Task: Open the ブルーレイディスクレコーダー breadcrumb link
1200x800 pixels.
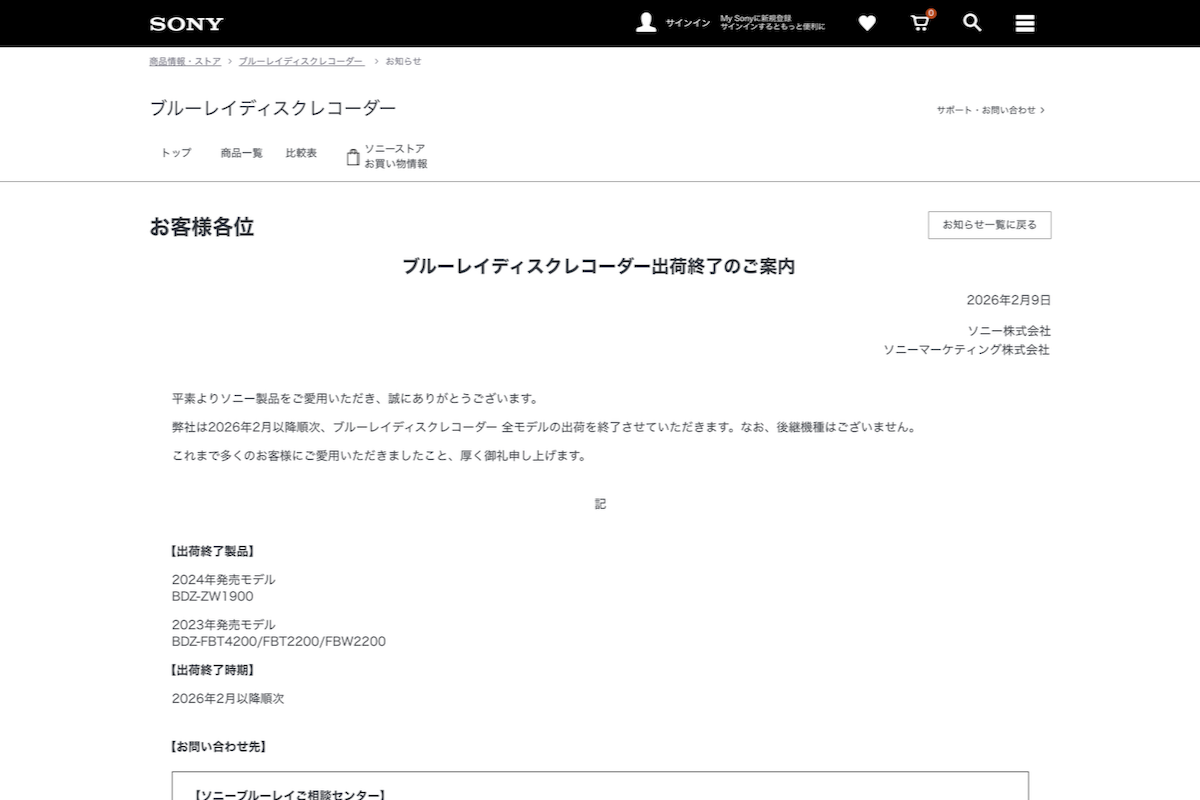Action: pyautogui.click(x=300, y=60)
